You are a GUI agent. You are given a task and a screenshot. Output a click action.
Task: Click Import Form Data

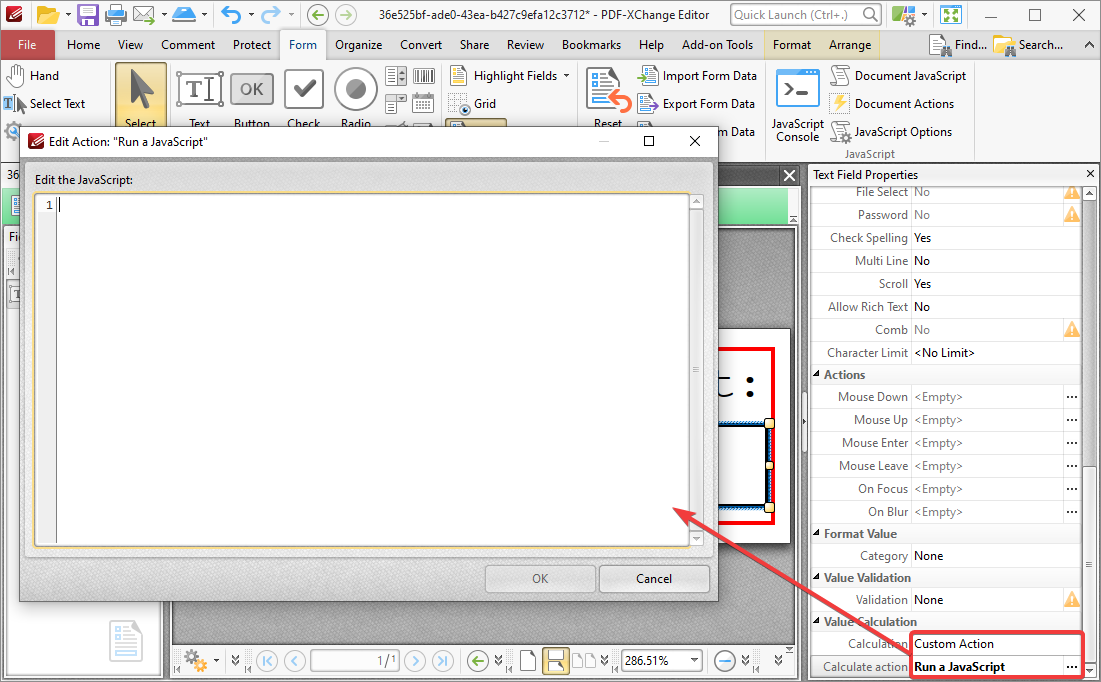point(697,75)
